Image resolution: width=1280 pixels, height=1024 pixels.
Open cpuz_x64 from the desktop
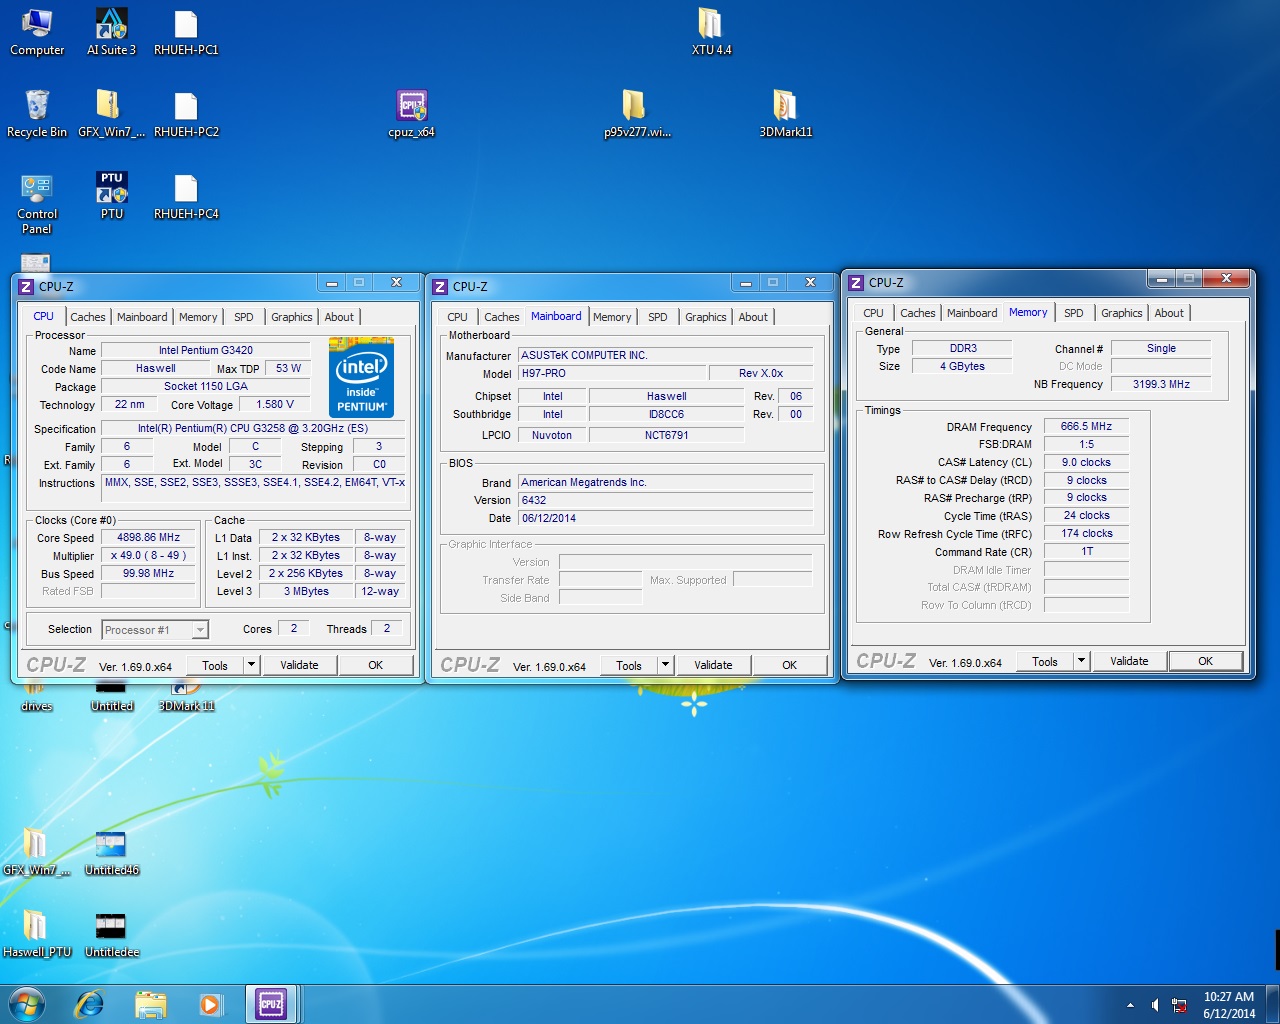[411, 103]
